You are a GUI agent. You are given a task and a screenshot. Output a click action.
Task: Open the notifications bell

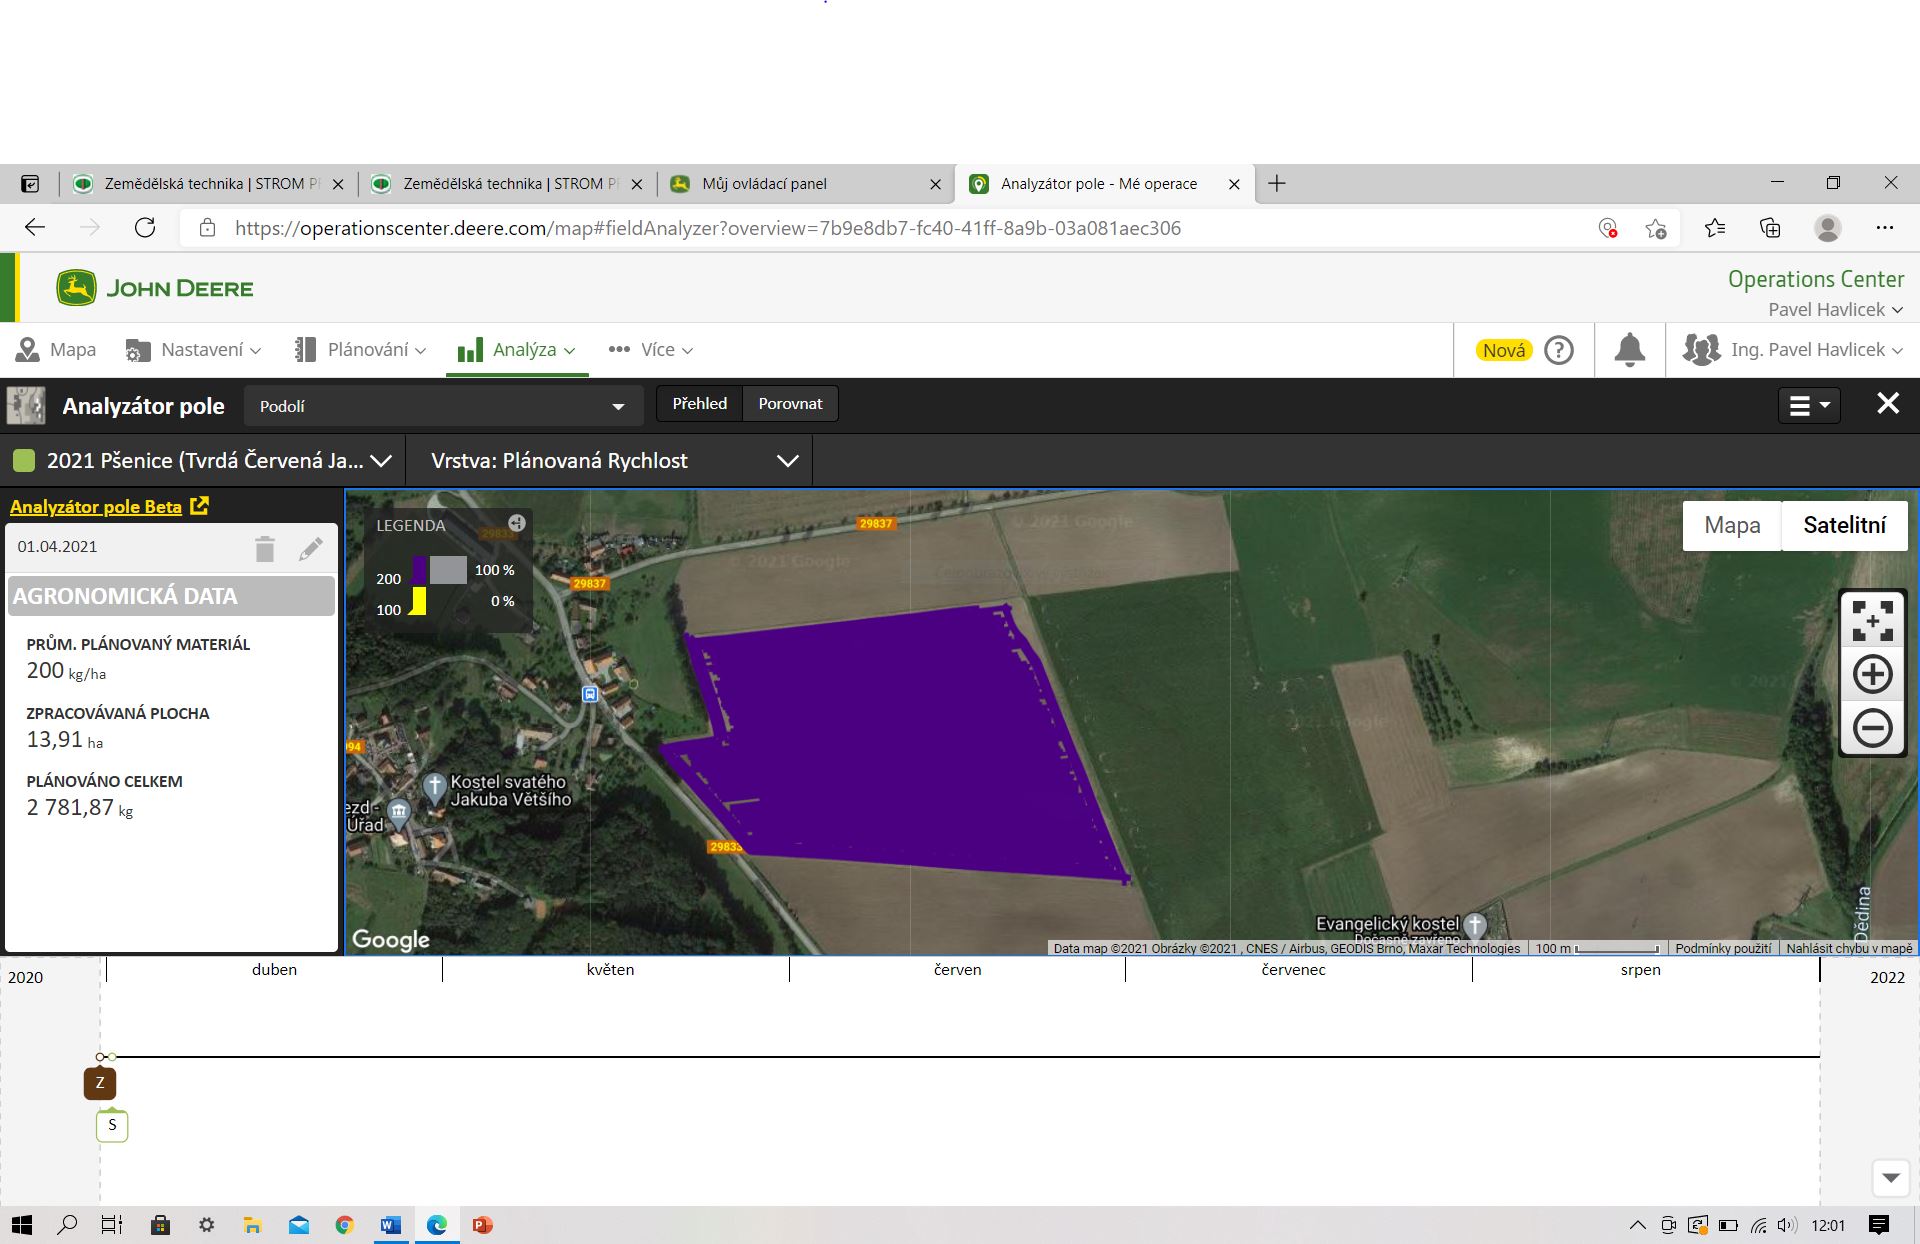[1629, 350]
